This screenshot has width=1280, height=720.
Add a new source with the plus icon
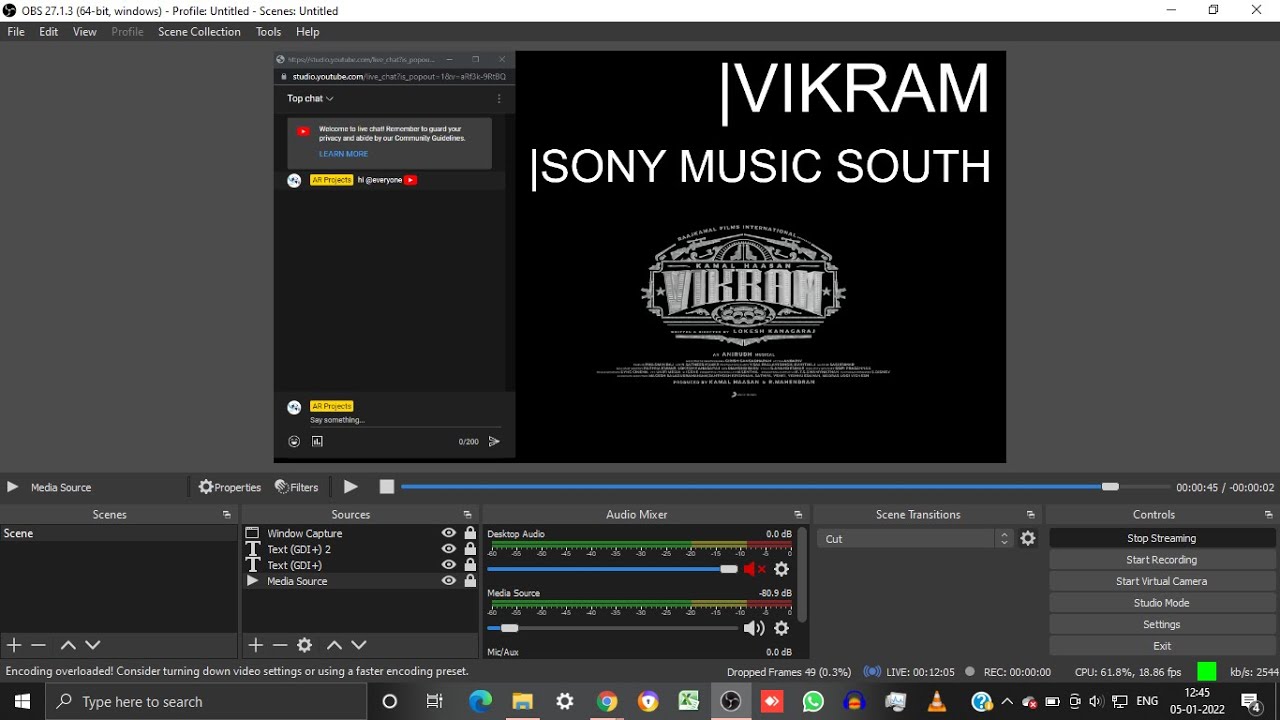tap(255, 645)
